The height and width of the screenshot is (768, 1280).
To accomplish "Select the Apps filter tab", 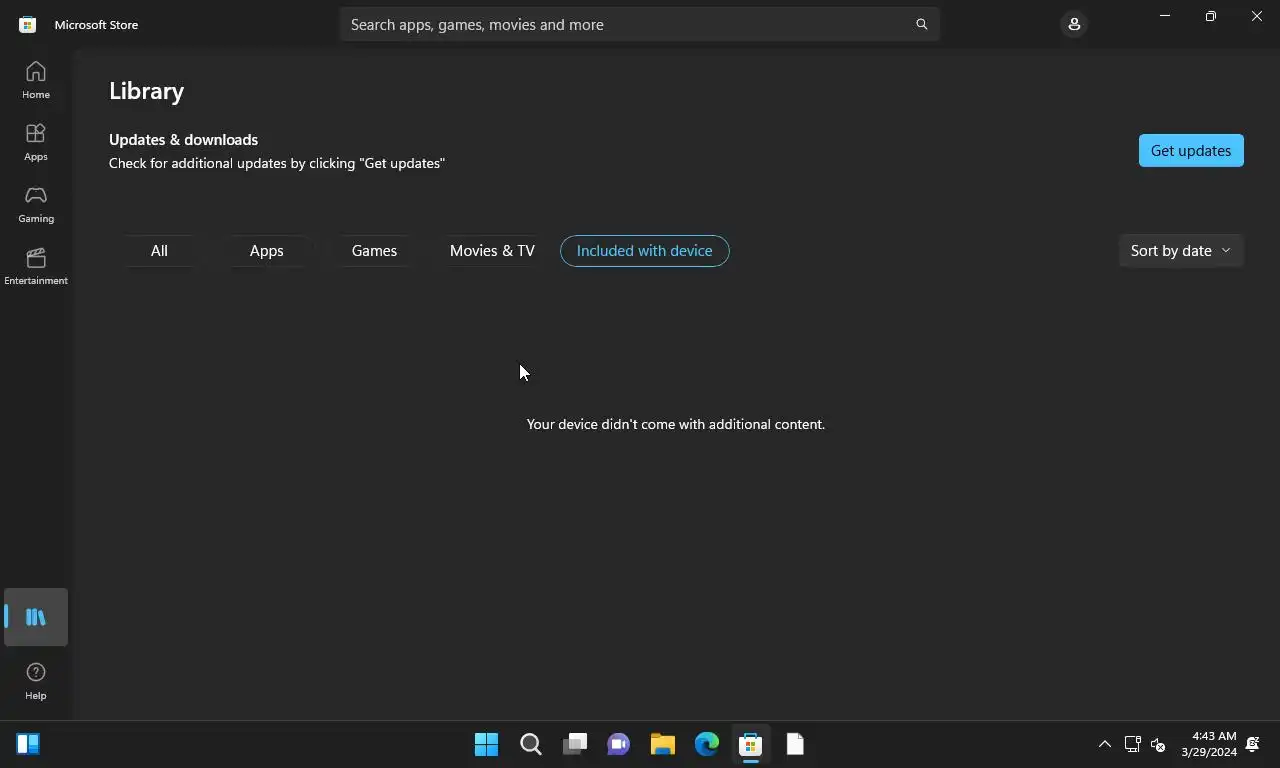I will coord(267,250).
